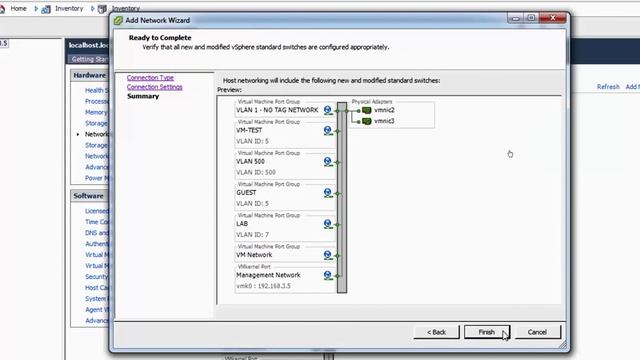Viewport: 640px width, 360px height.
Task: Click the globe icon beside VLAN 500 port group
Action: [x=328, y=162]
